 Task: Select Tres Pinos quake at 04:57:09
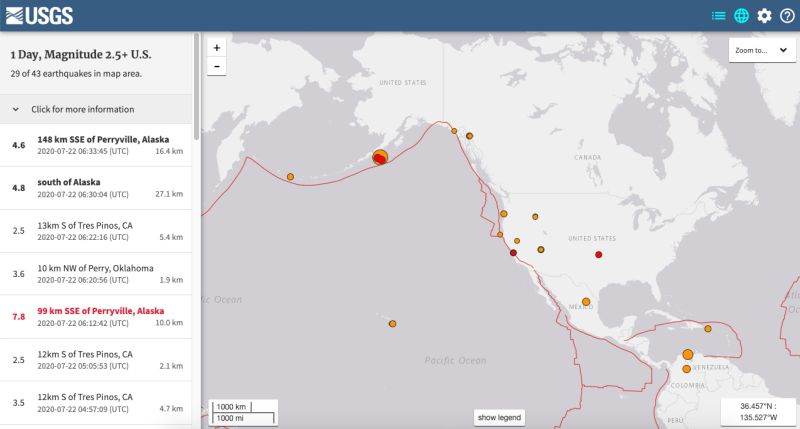96,402
